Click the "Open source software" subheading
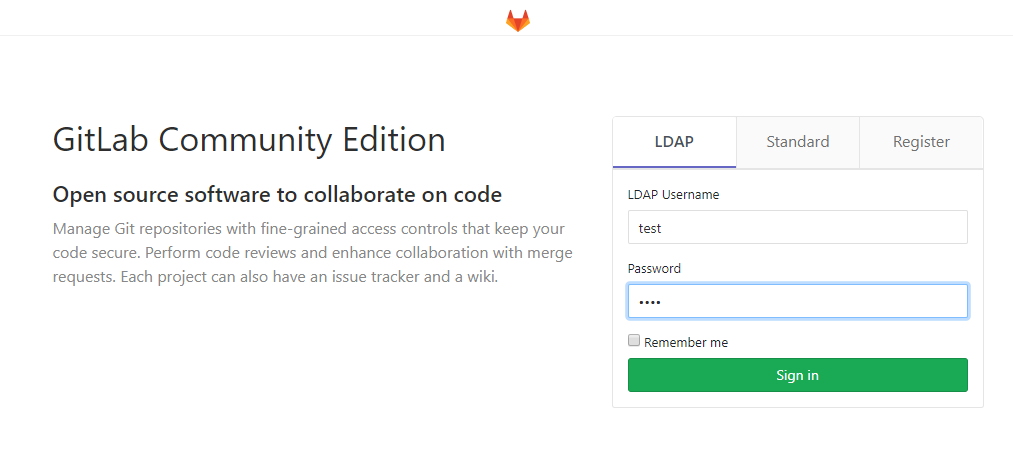Image resolution: width=1013 pixels, height=449 pixels. coord(277,194)
